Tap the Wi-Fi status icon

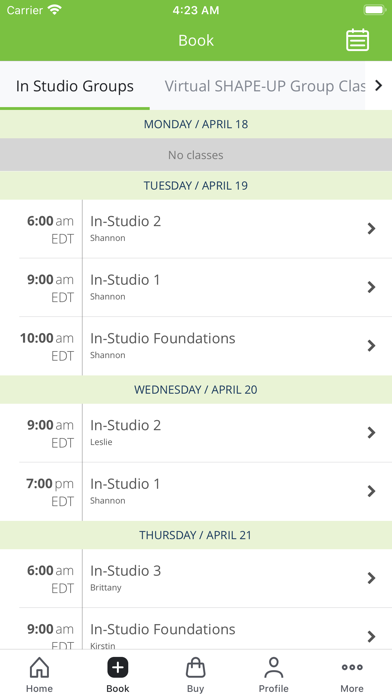tap(55, 10)
